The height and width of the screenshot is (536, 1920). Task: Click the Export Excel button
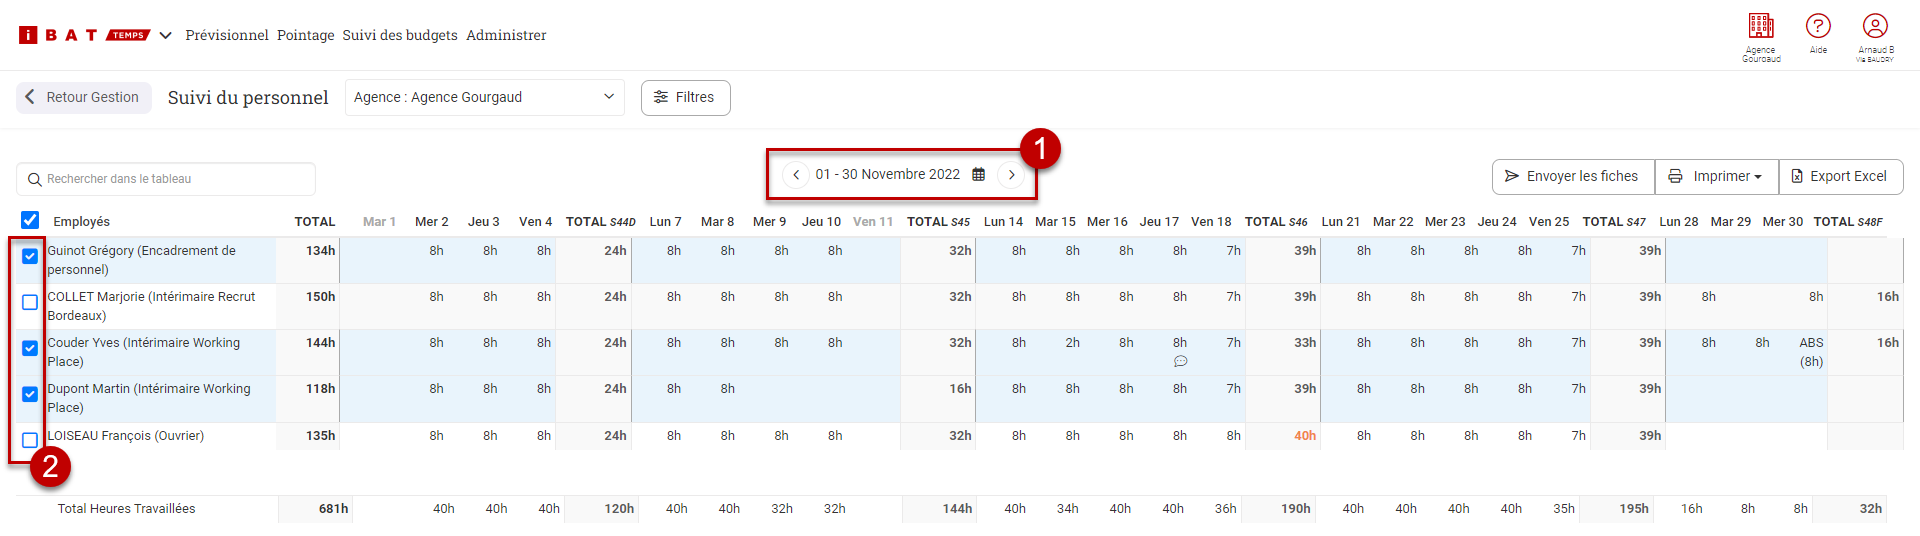[x=1840, y=177]
